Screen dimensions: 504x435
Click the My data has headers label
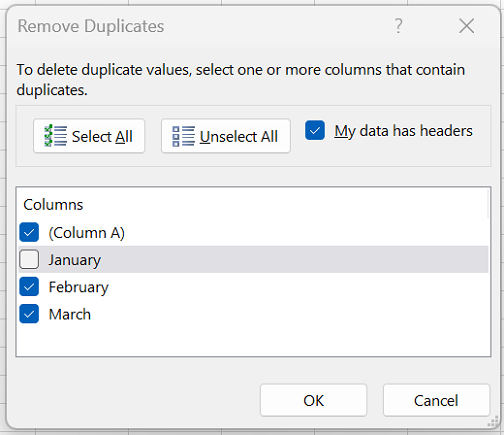(403, 131)
